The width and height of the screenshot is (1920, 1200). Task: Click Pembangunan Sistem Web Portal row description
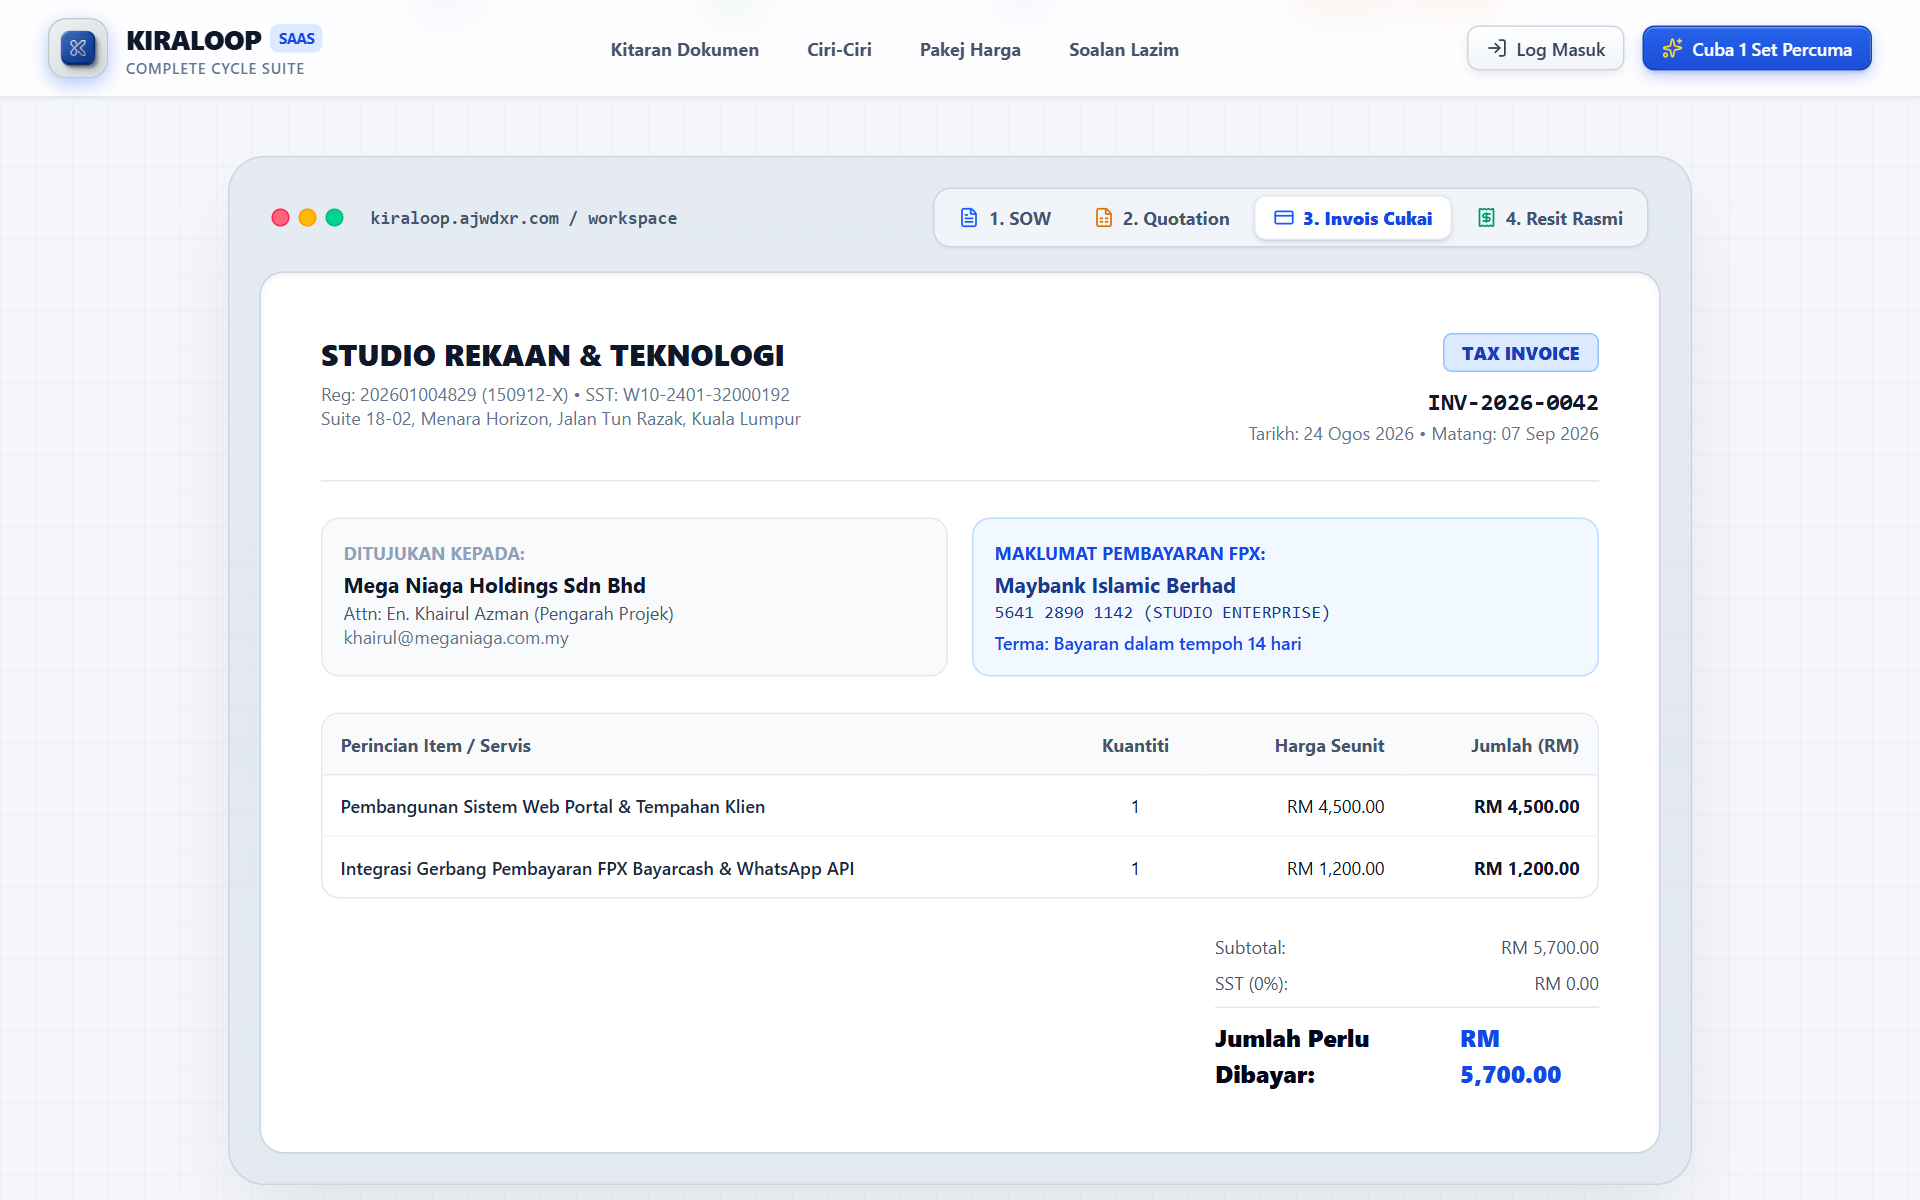553,807
